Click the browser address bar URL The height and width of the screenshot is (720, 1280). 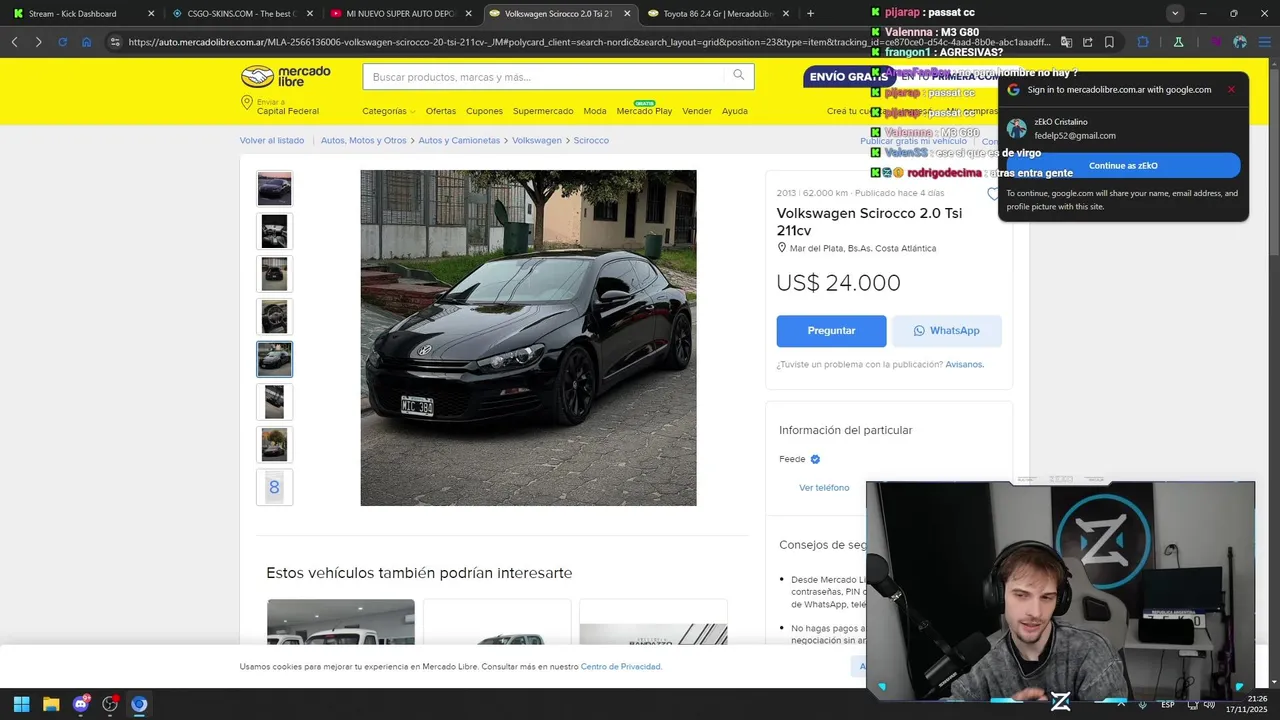(590, 42)
